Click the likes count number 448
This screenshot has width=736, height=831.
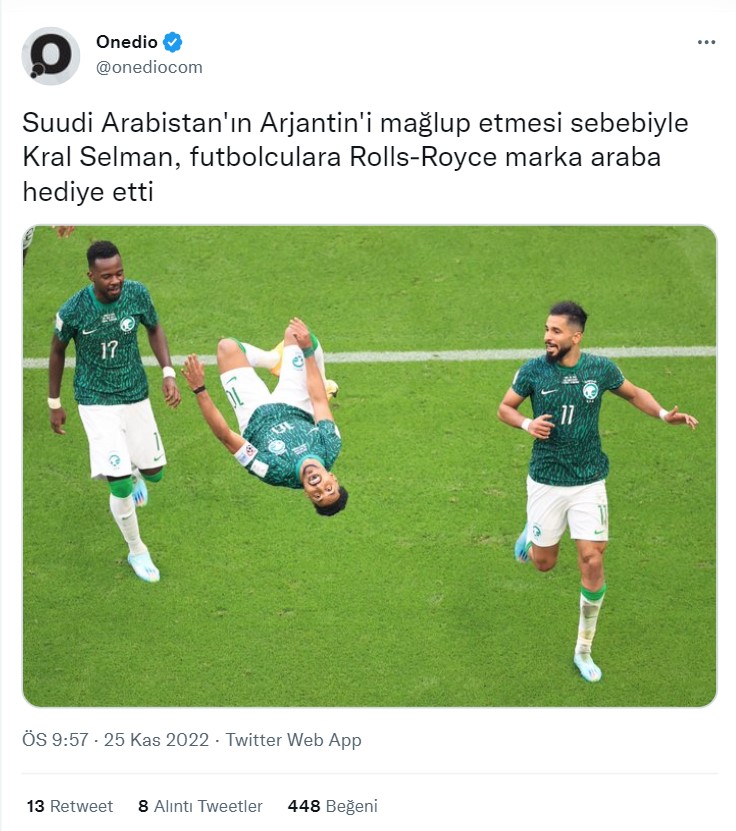click(304, 806)
